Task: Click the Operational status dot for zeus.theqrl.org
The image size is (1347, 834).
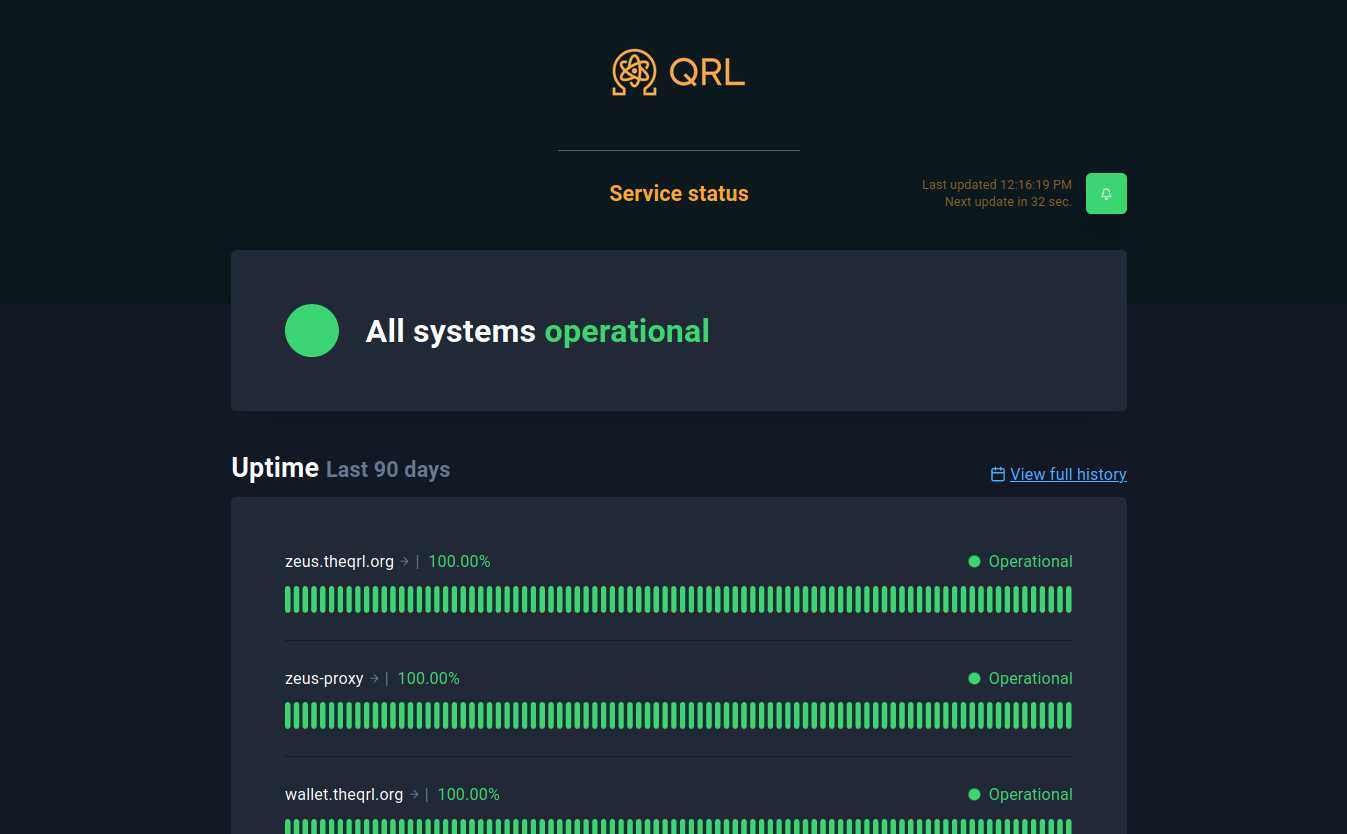Action: coord(974,561)
